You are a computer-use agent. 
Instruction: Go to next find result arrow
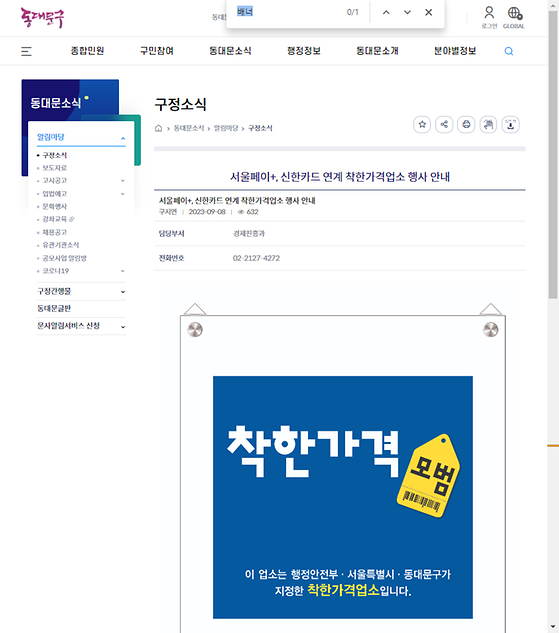click(x=408, y=12)
